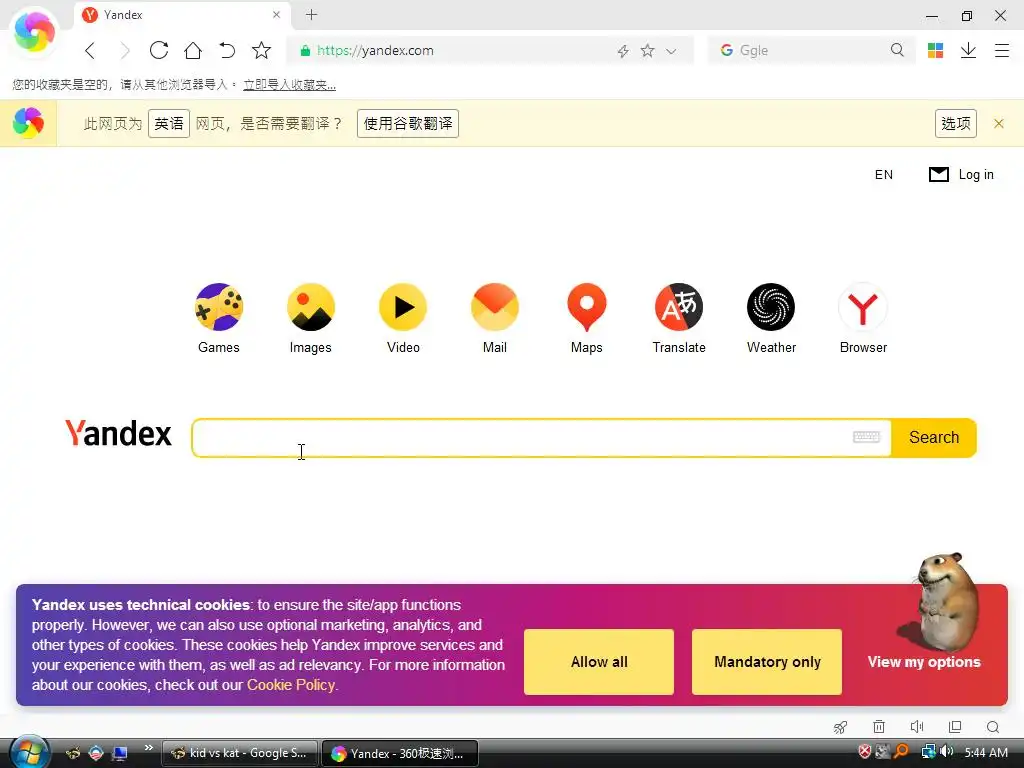Open Yandex Games service icon
The height and width of the screenshot is (768, 1024).
(x=219, y=308)
